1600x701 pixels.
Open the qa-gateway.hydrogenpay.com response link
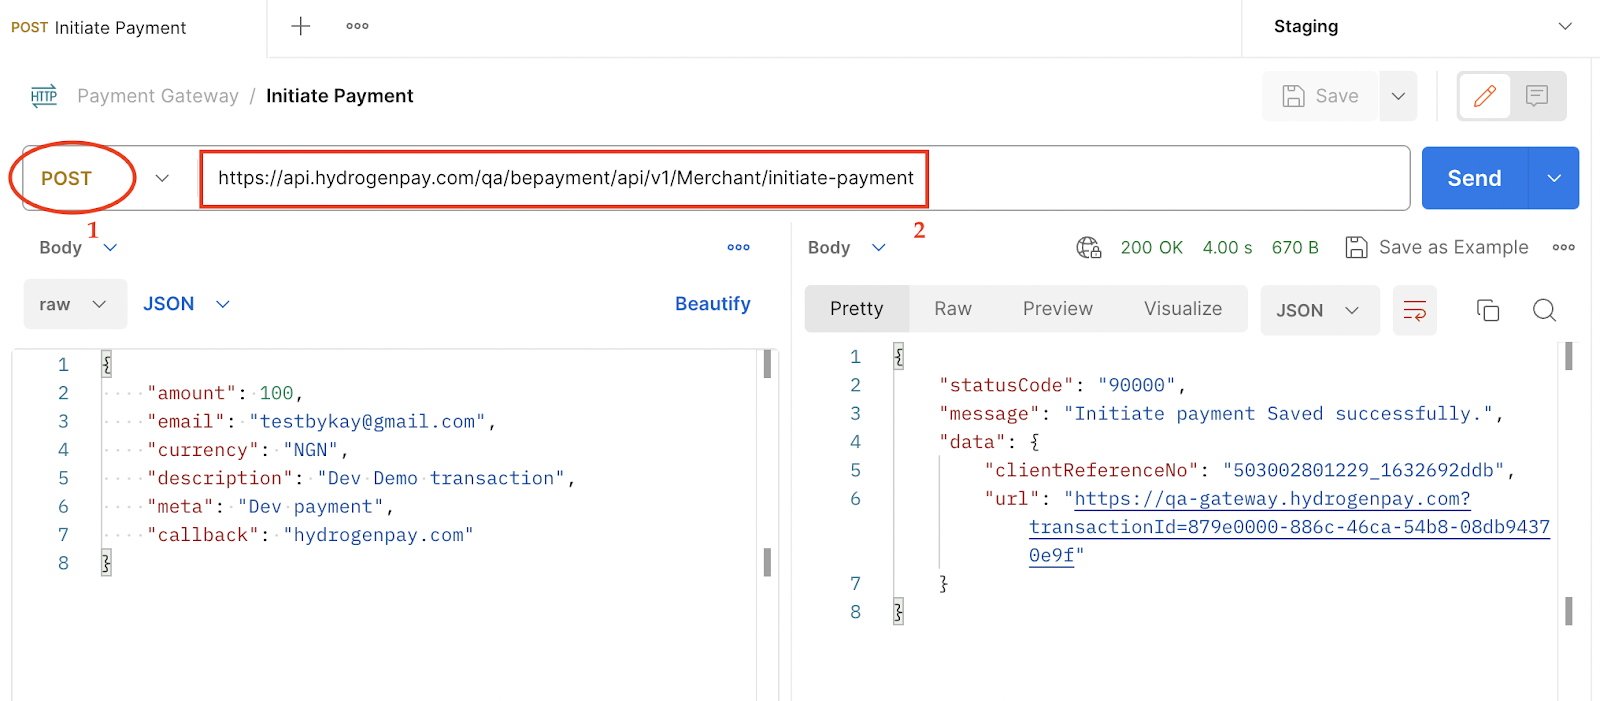coord(1289,526)
